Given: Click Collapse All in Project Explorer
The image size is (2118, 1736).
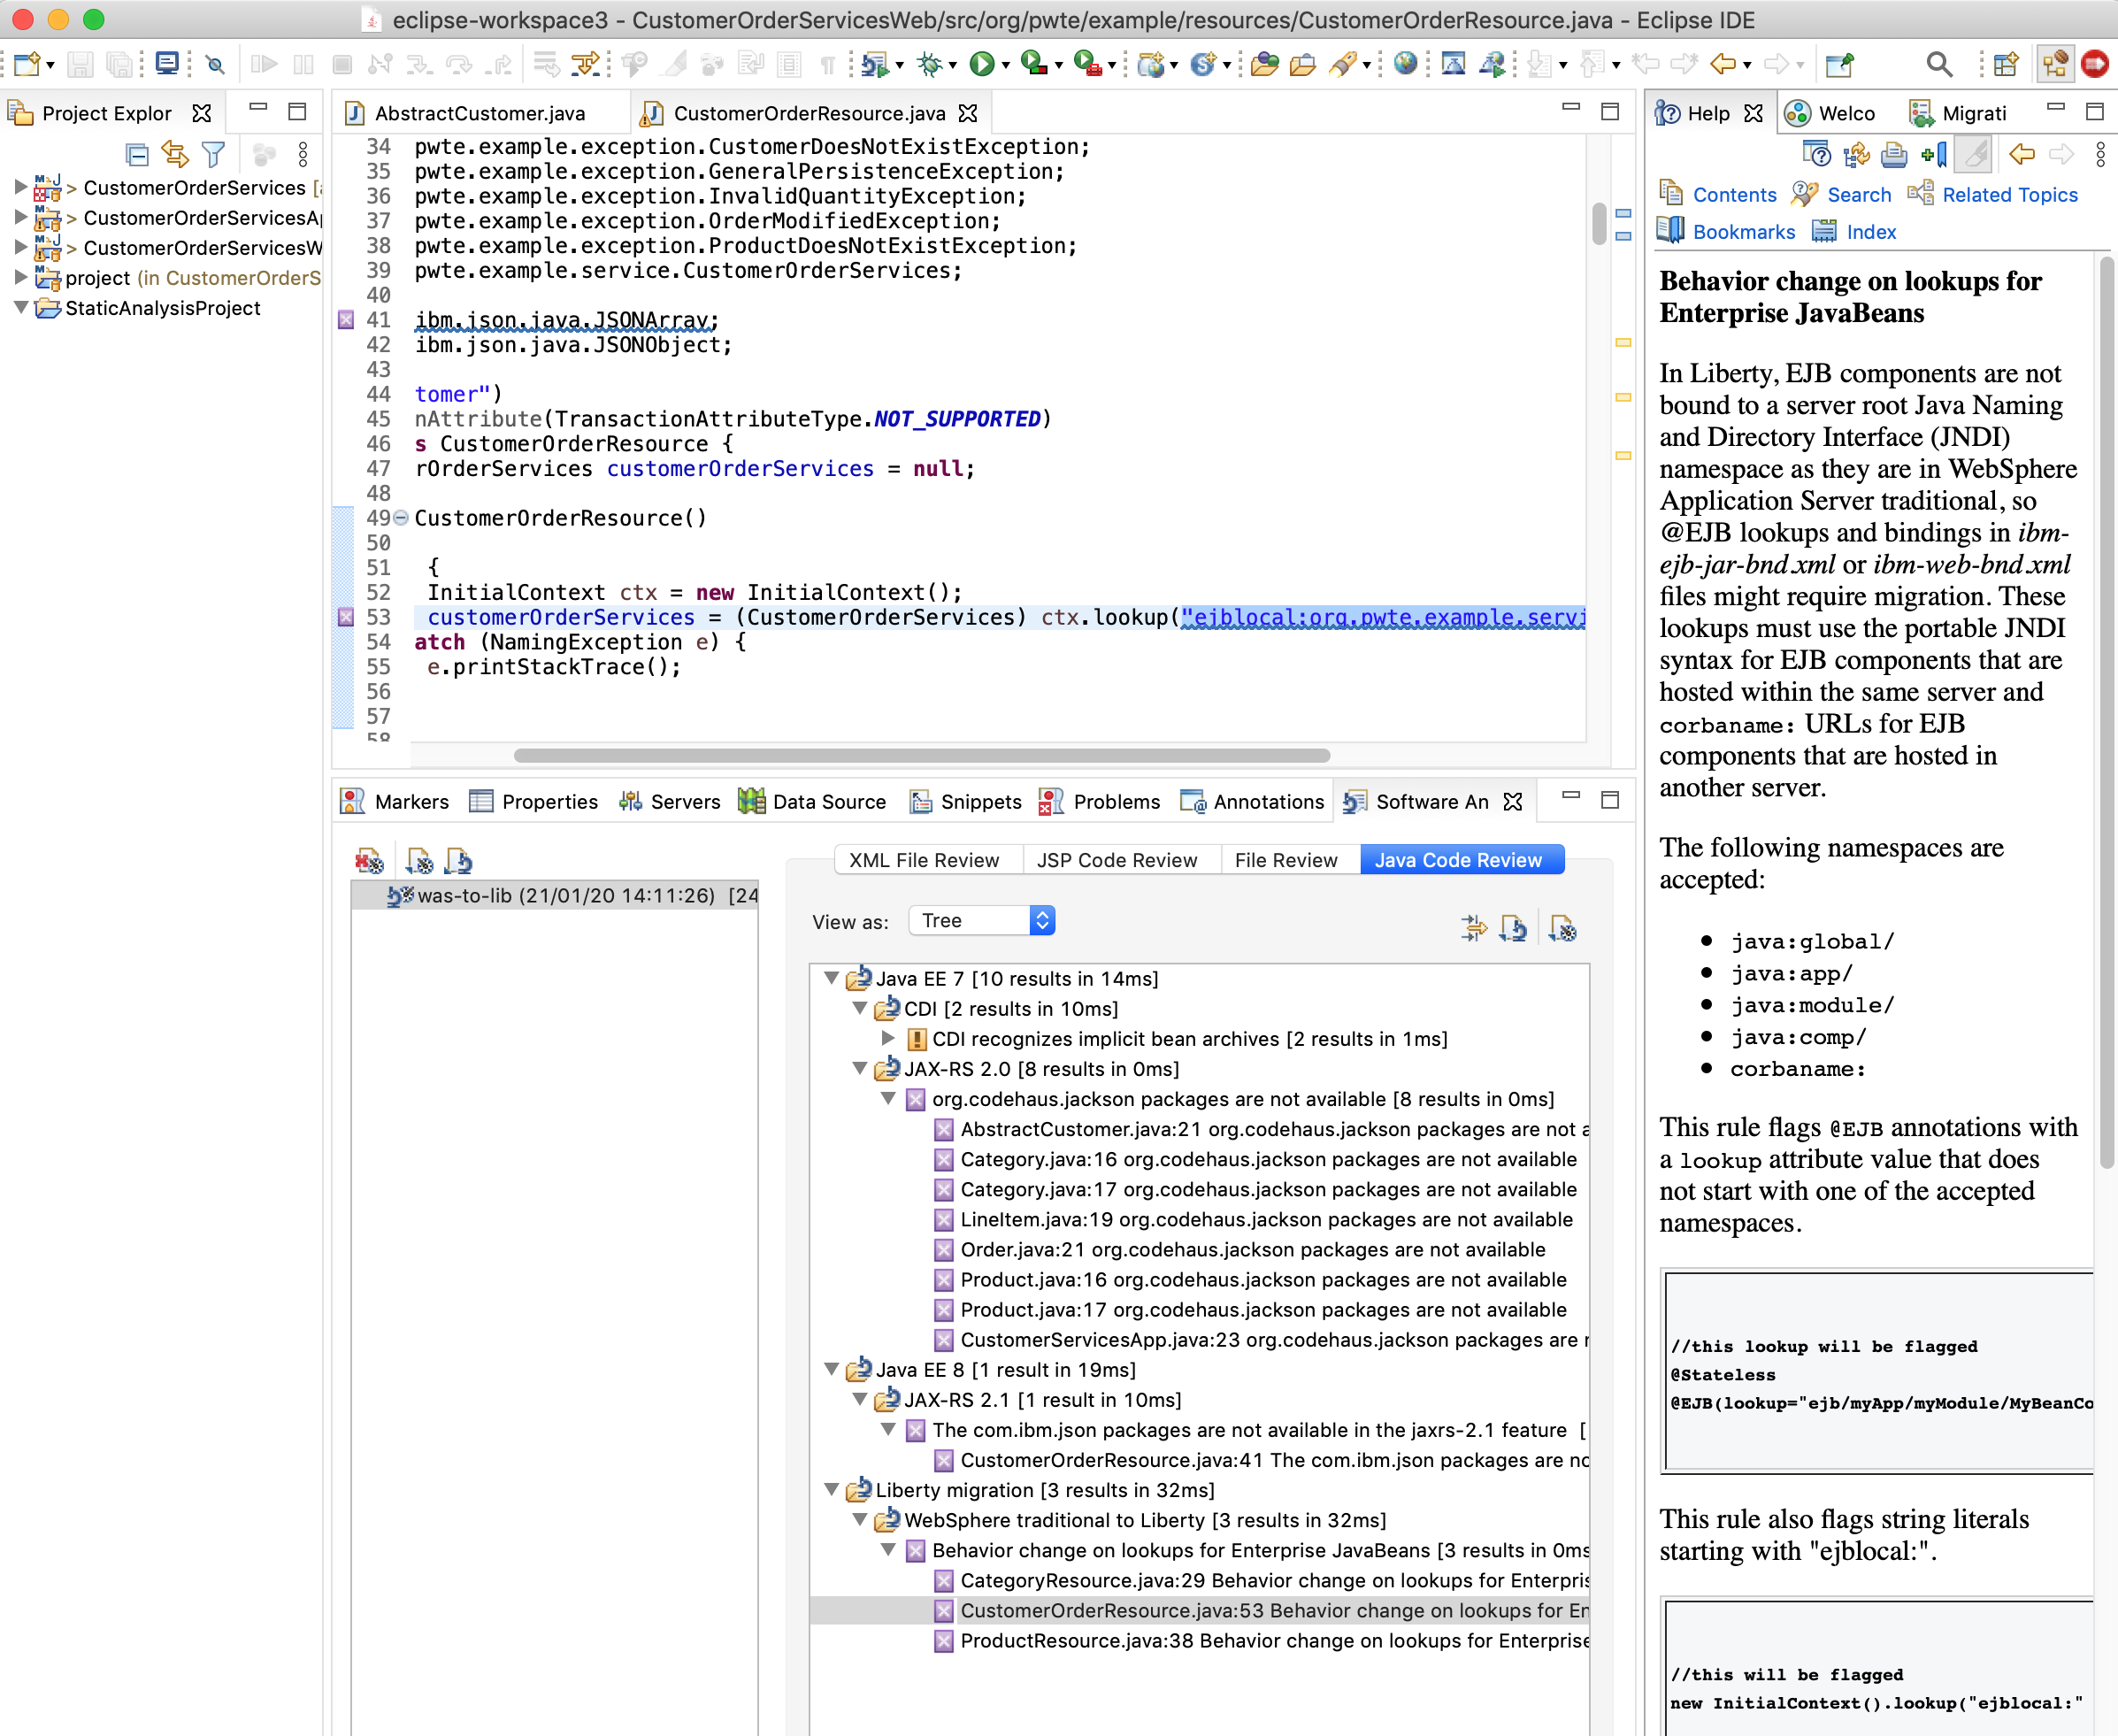Looking at the screenshot, I should (137, 155).
